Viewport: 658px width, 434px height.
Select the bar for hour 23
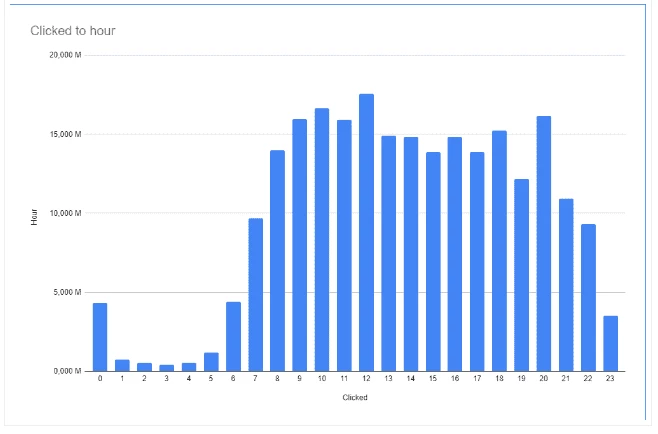tap(611, 344)
